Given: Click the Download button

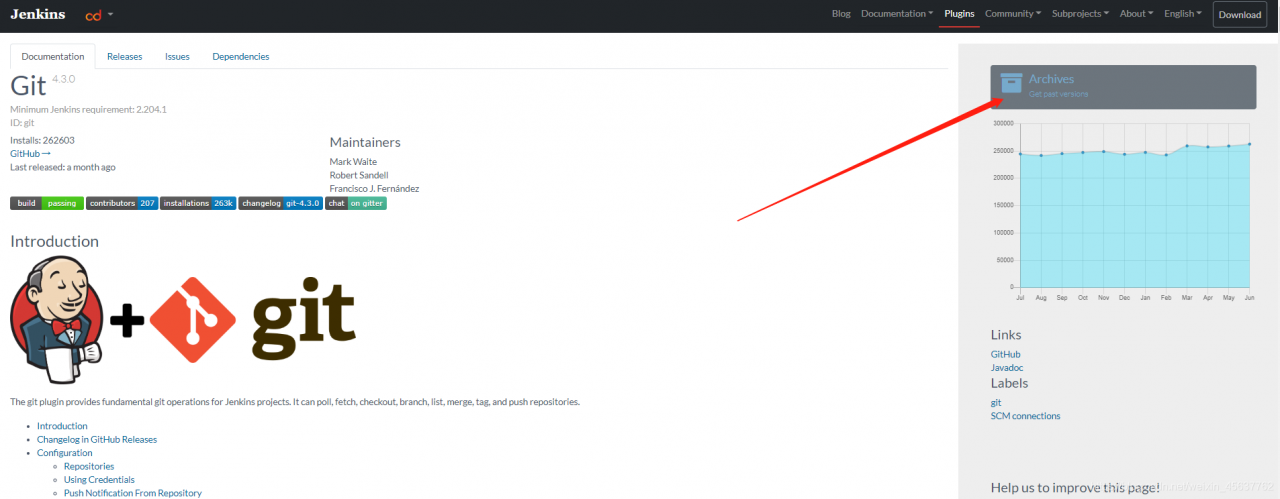Looking at the screenshot, I should [x=1240, y=15].
